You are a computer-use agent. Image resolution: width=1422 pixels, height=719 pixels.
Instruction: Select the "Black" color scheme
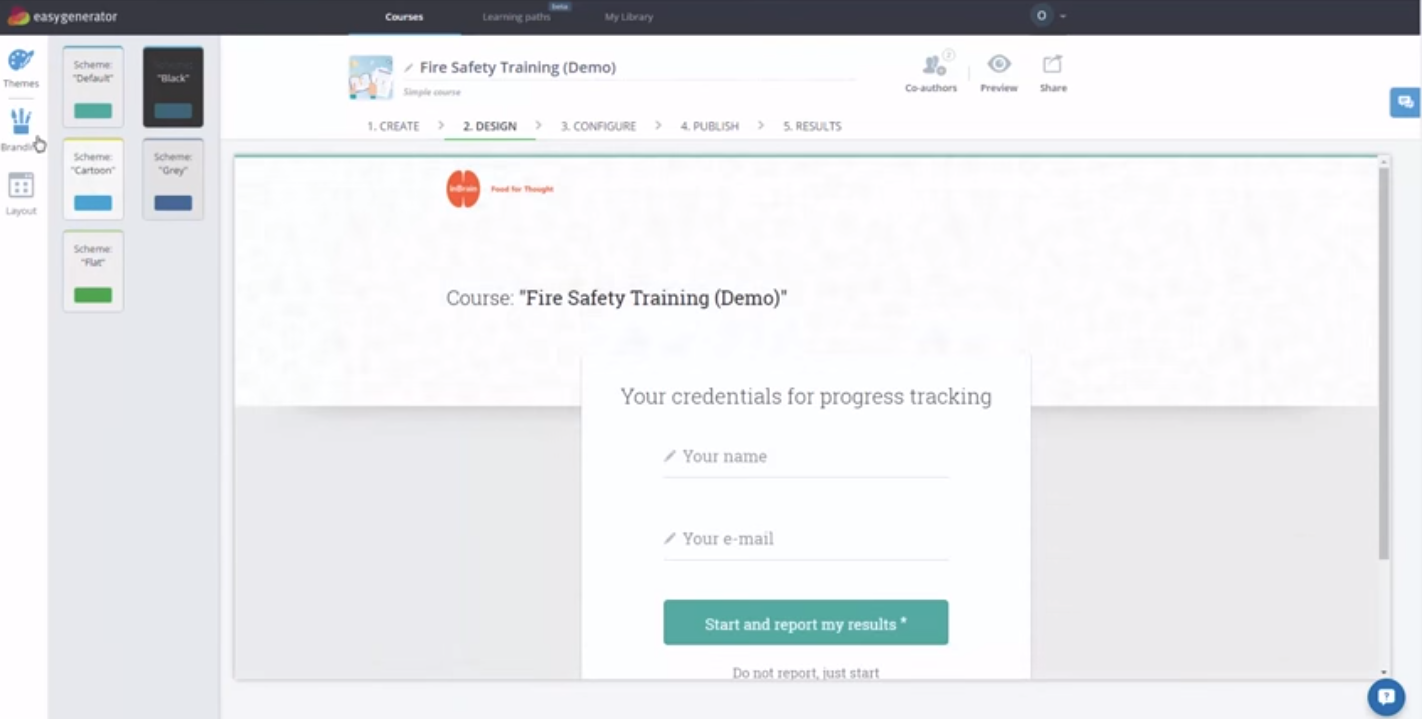[x=173, y=87]
